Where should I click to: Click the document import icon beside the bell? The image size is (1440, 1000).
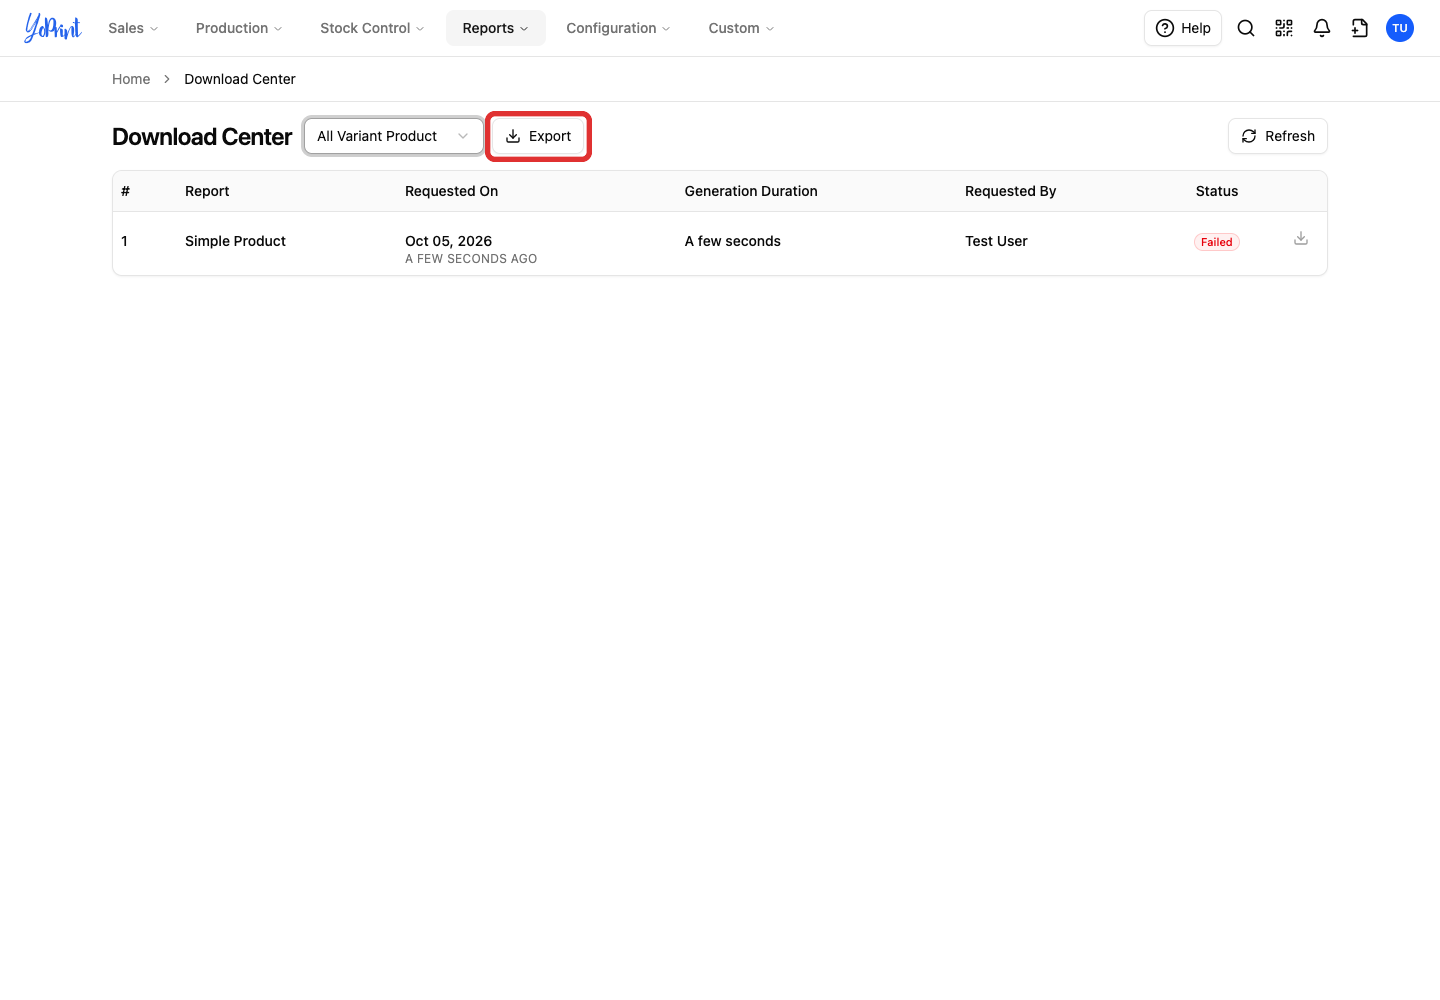point(1360,28)
